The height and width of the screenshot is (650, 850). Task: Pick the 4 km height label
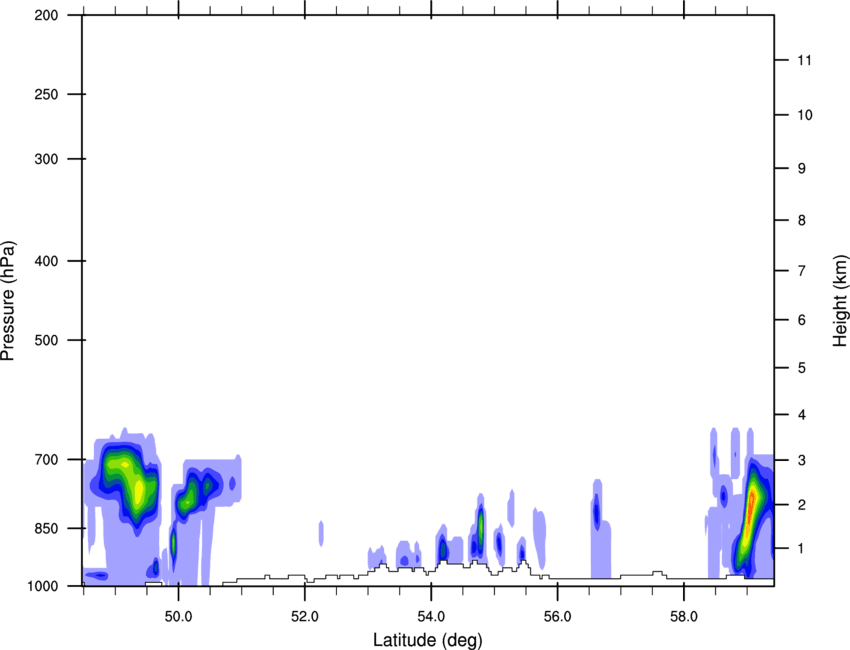[x=802, y=415]
